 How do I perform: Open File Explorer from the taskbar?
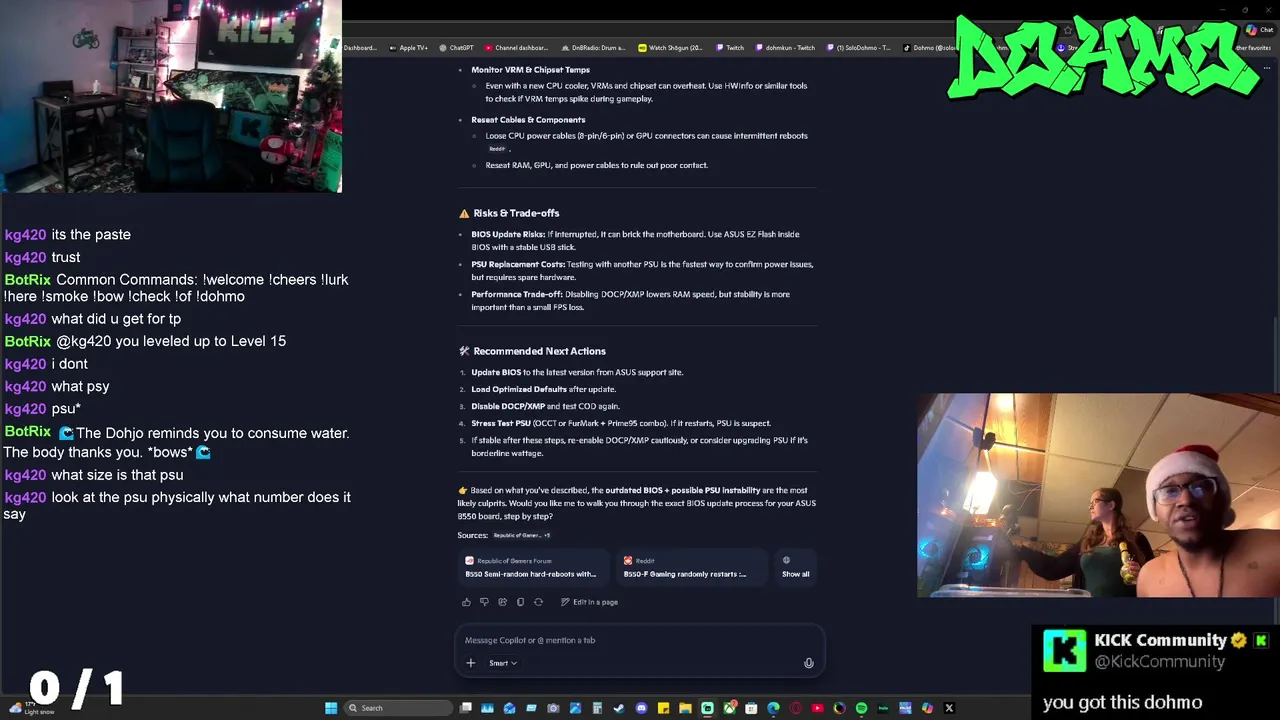[685, 708]
